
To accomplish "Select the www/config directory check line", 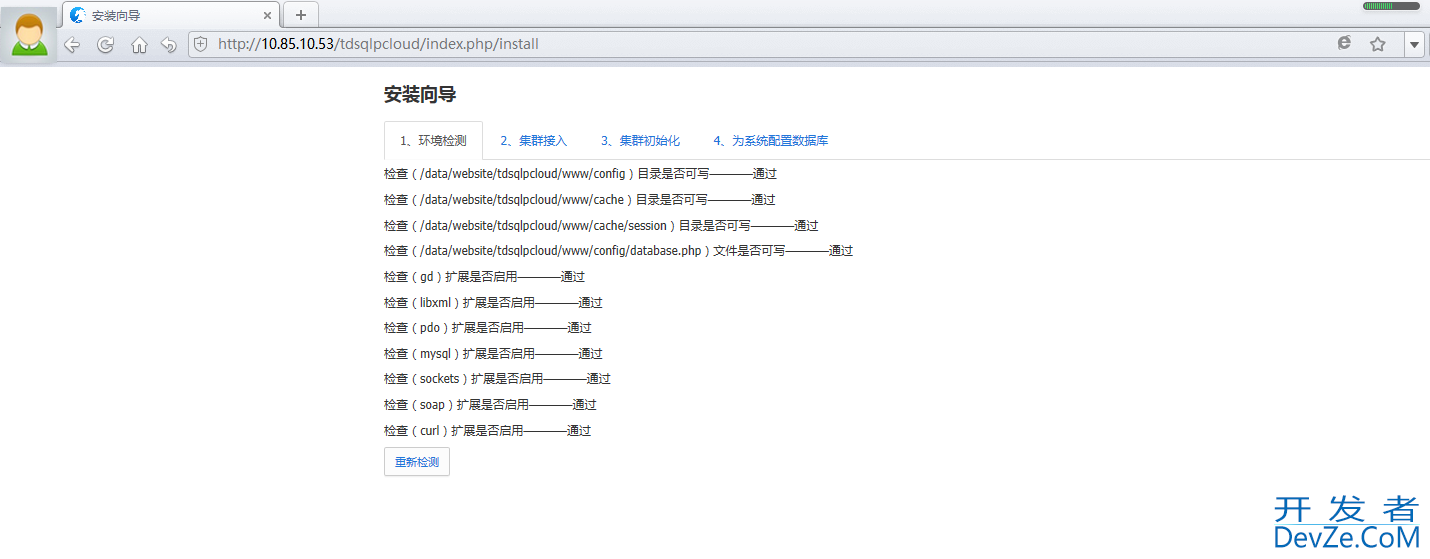I will pos(580,174).
